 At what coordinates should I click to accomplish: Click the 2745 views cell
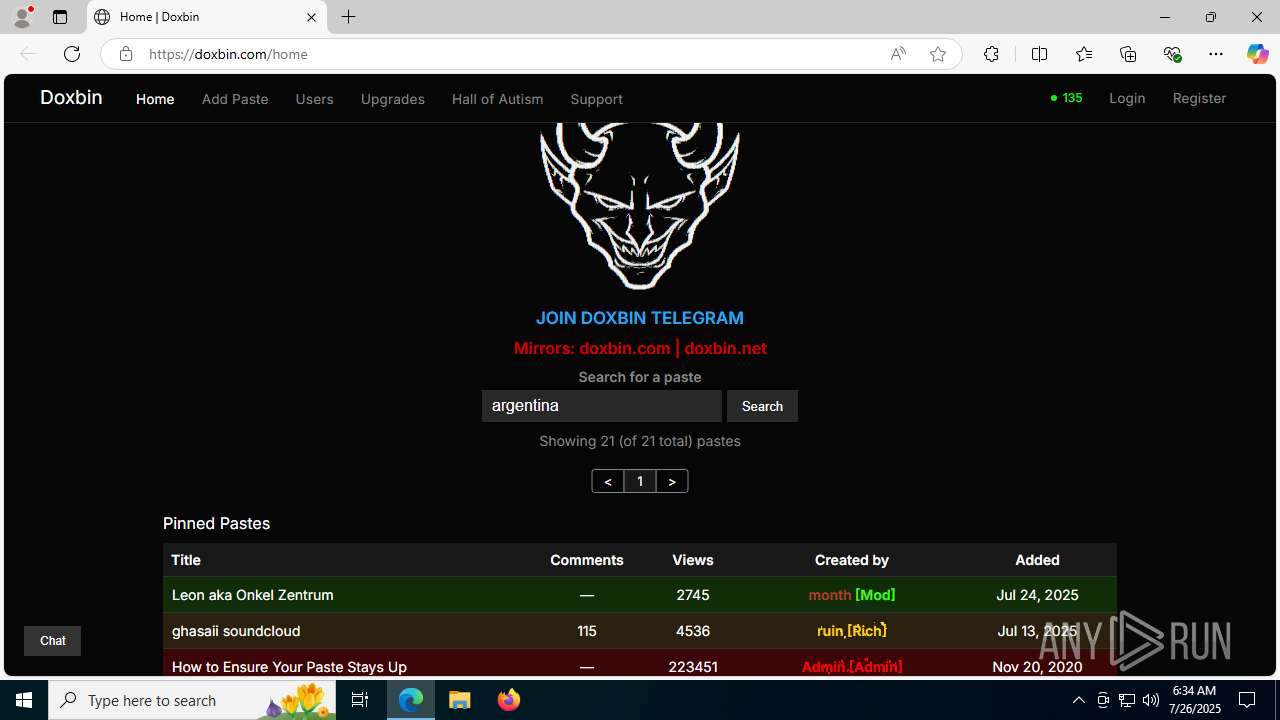693,595
